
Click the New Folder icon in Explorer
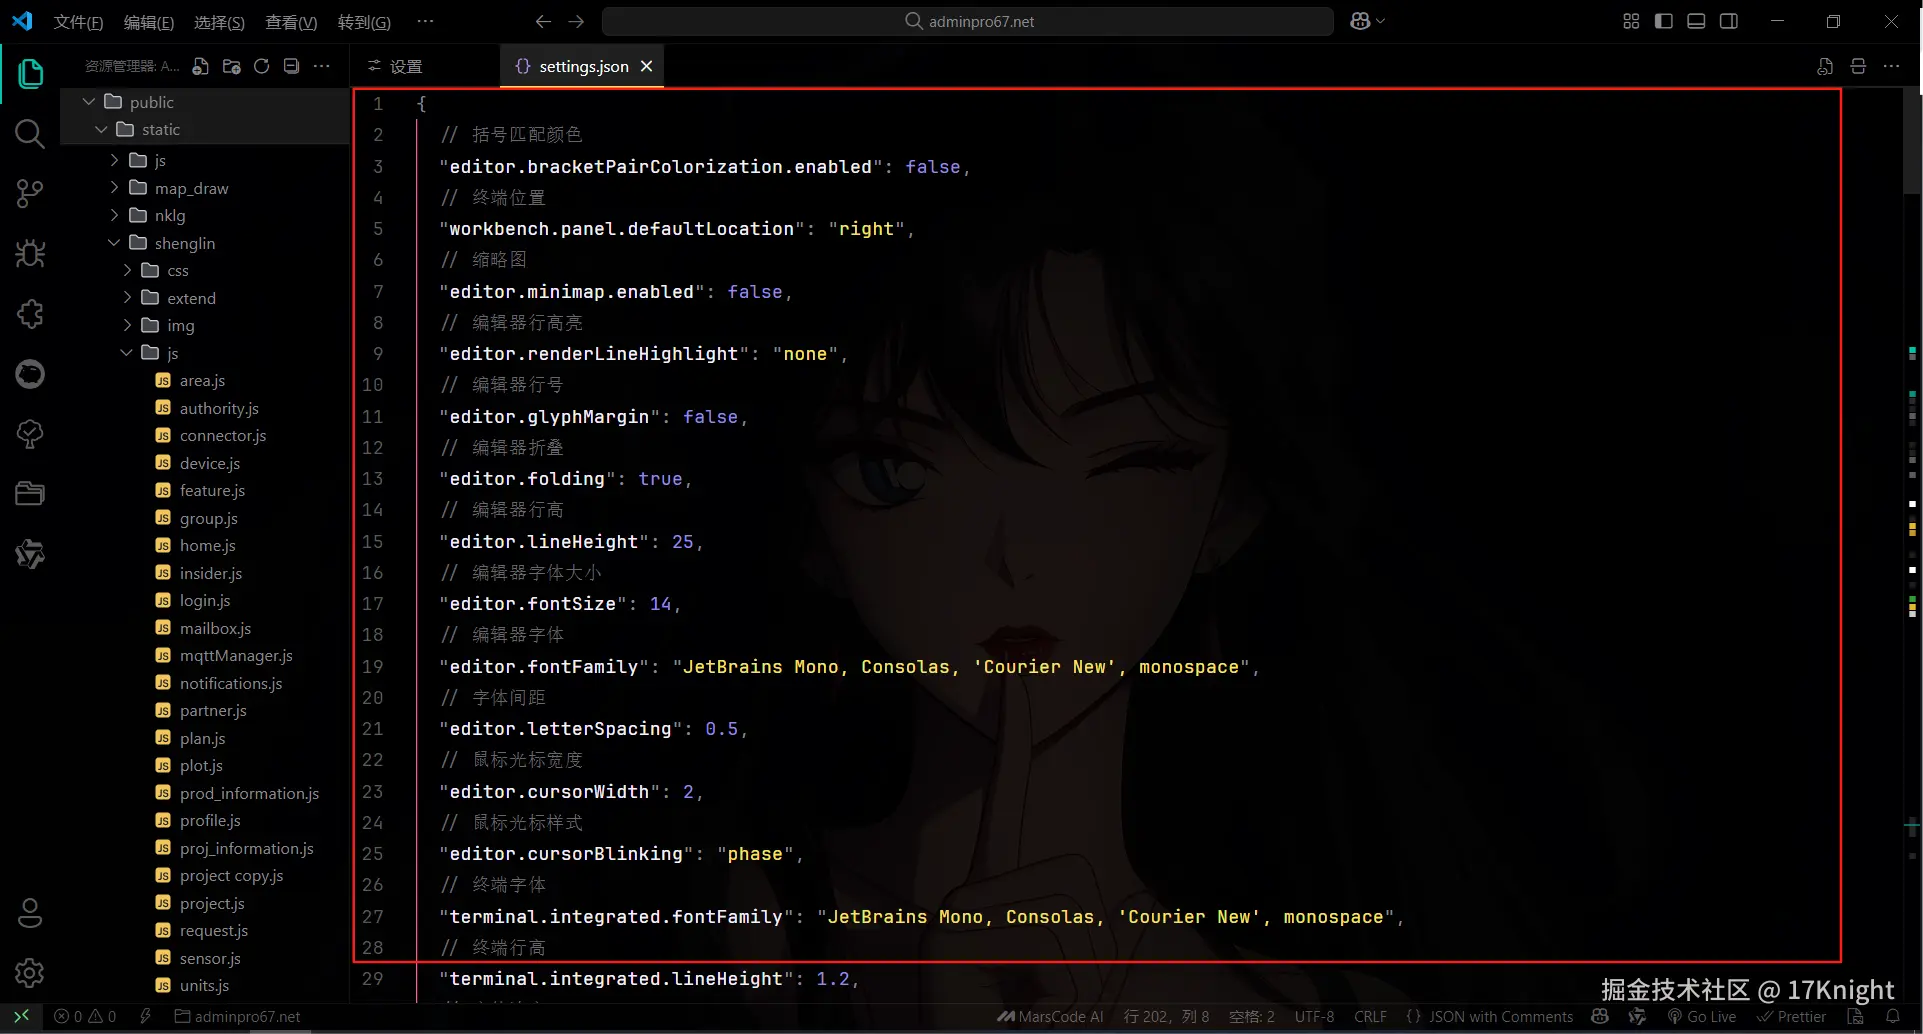[x=231, y=66]
